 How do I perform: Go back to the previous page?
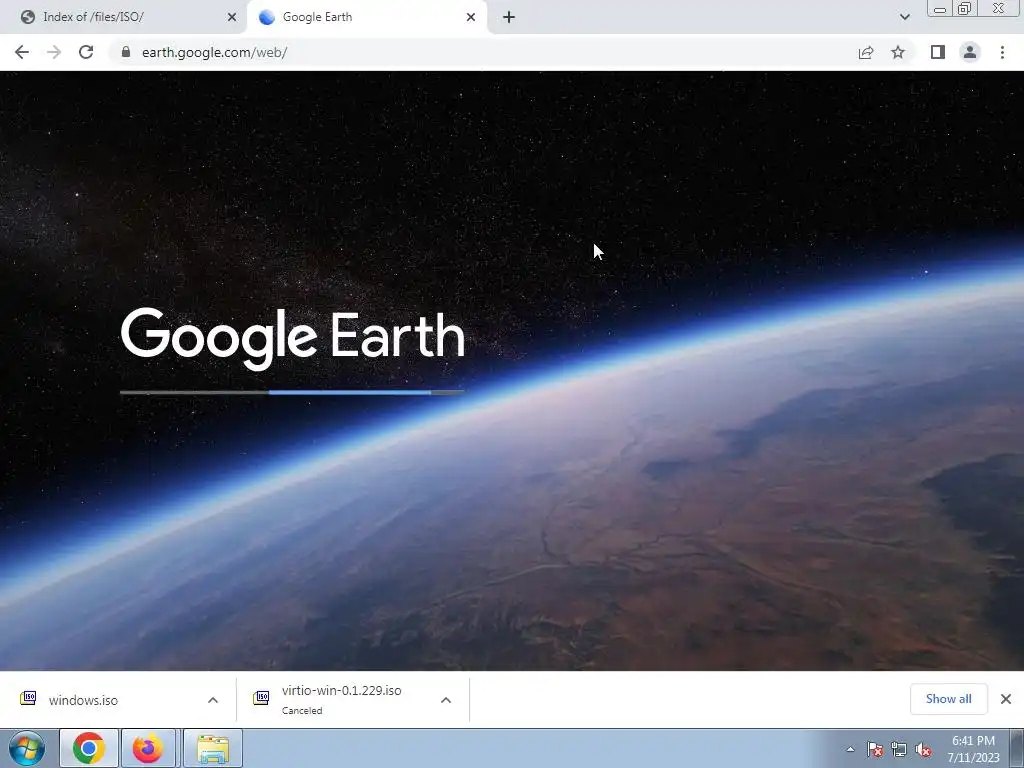click(22, 52)
